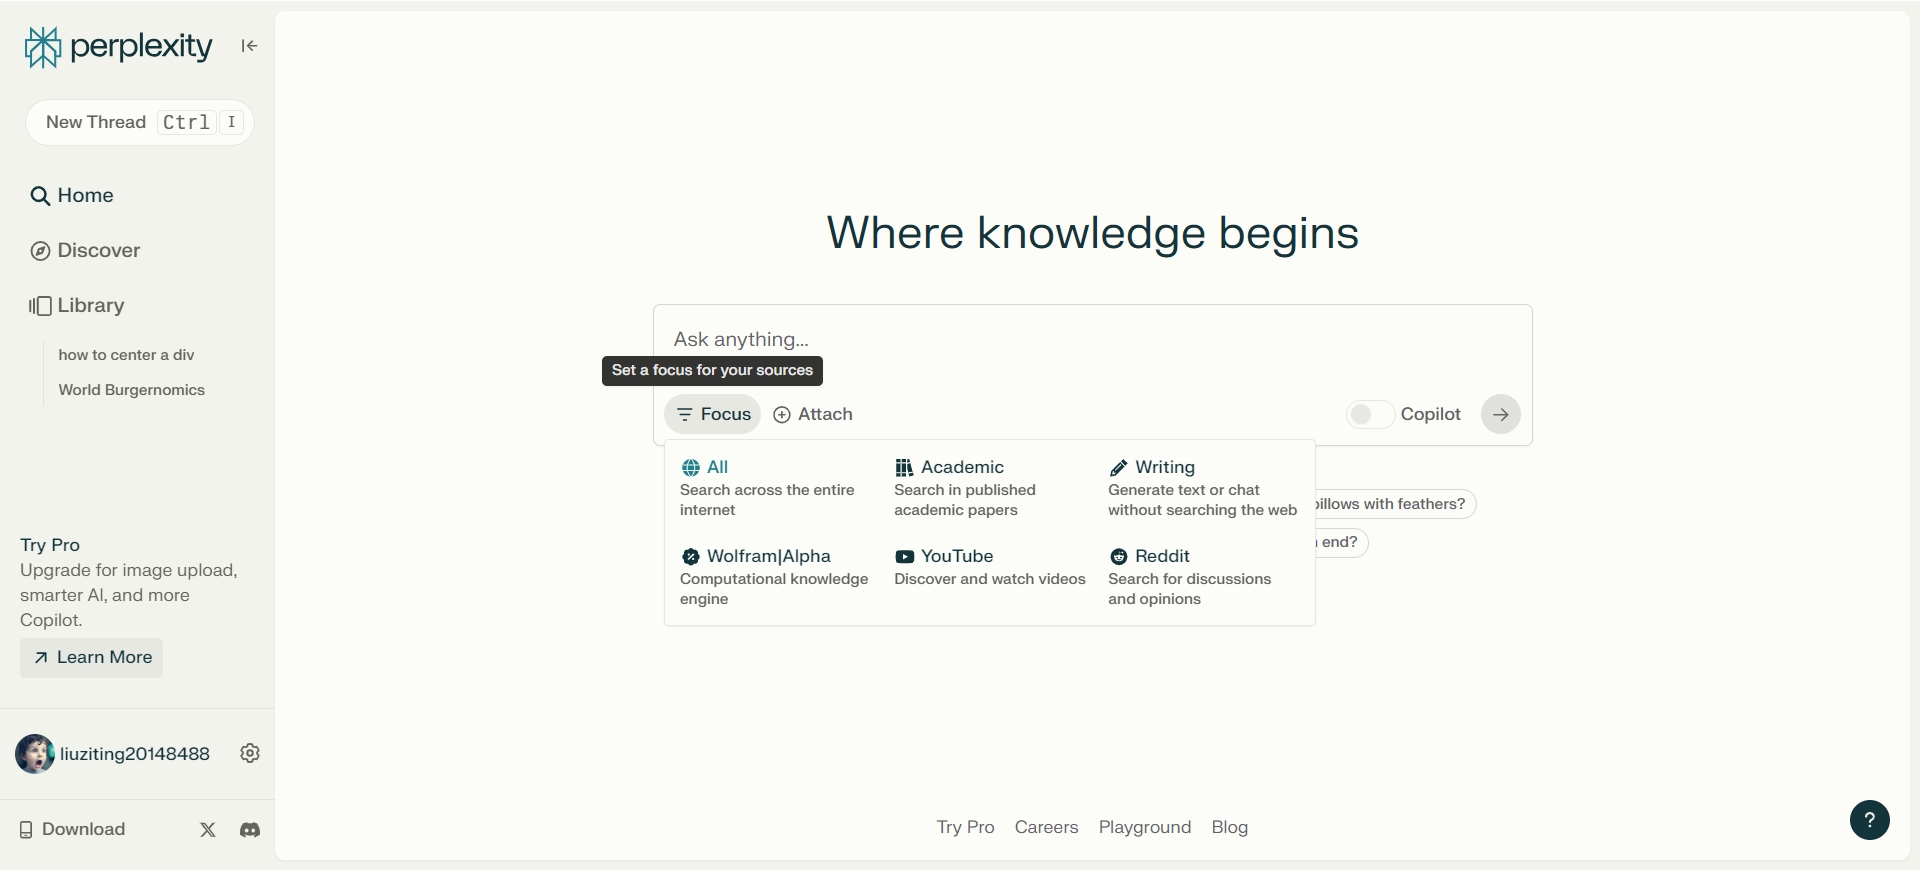Click the Perplexity logo
Viewport: 1920px width, 870px height.
118,47
